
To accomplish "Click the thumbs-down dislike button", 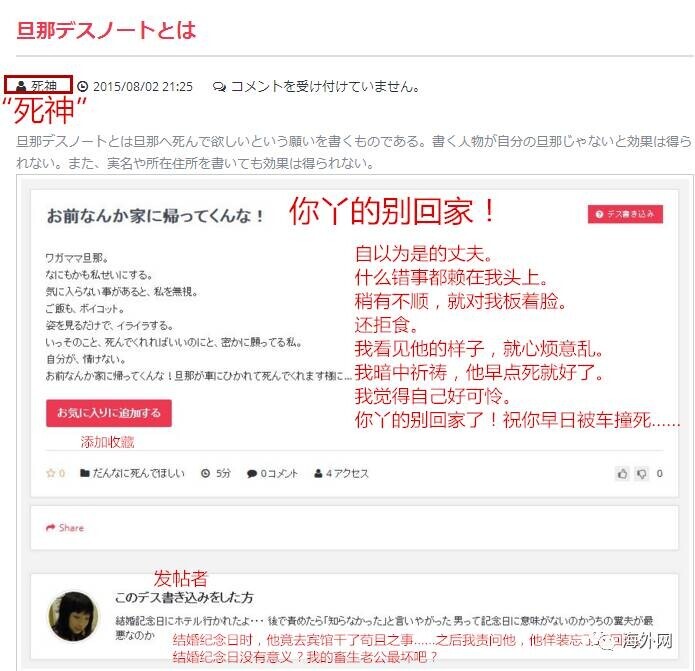I will [641, 474].
